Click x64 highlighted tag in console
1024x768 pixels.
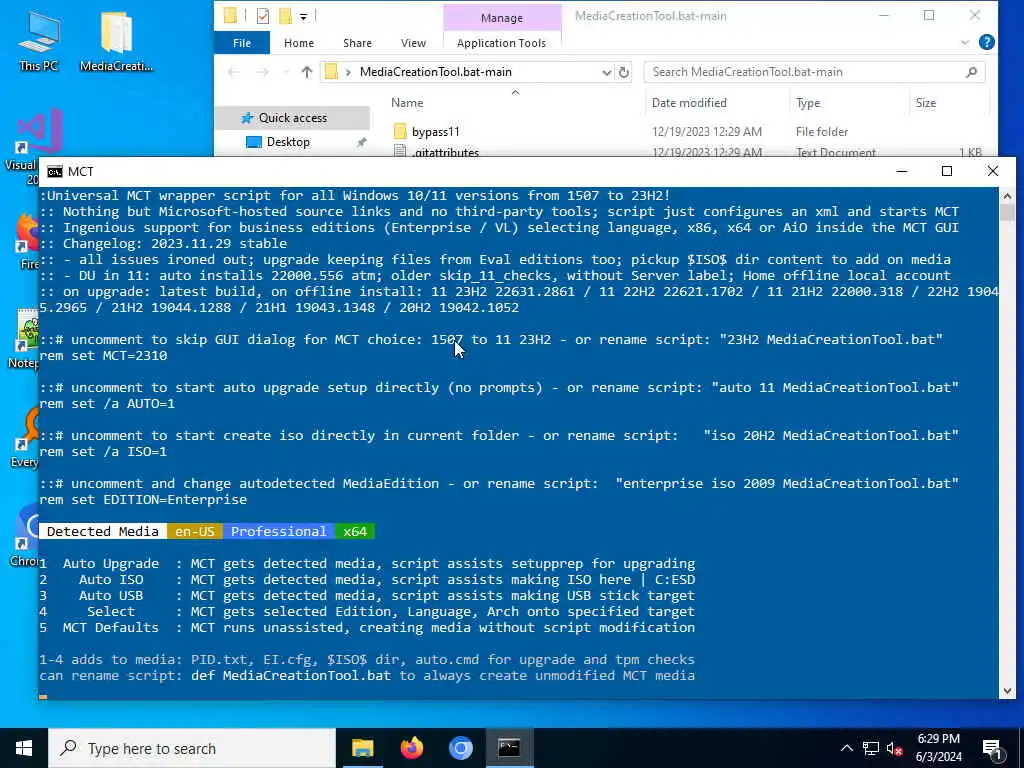pos(355,532)
